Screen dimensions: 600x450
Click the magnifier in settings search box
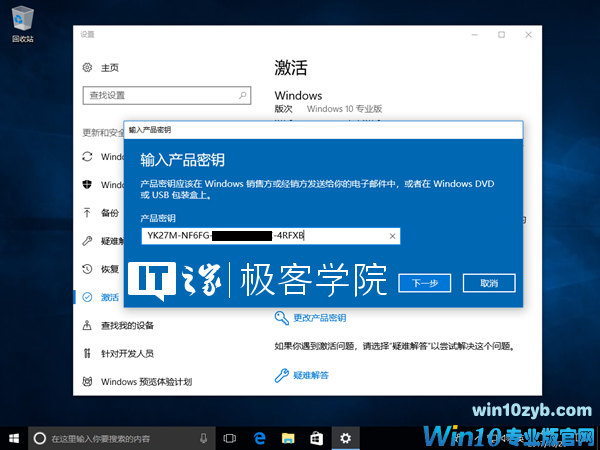pos(242,95)
